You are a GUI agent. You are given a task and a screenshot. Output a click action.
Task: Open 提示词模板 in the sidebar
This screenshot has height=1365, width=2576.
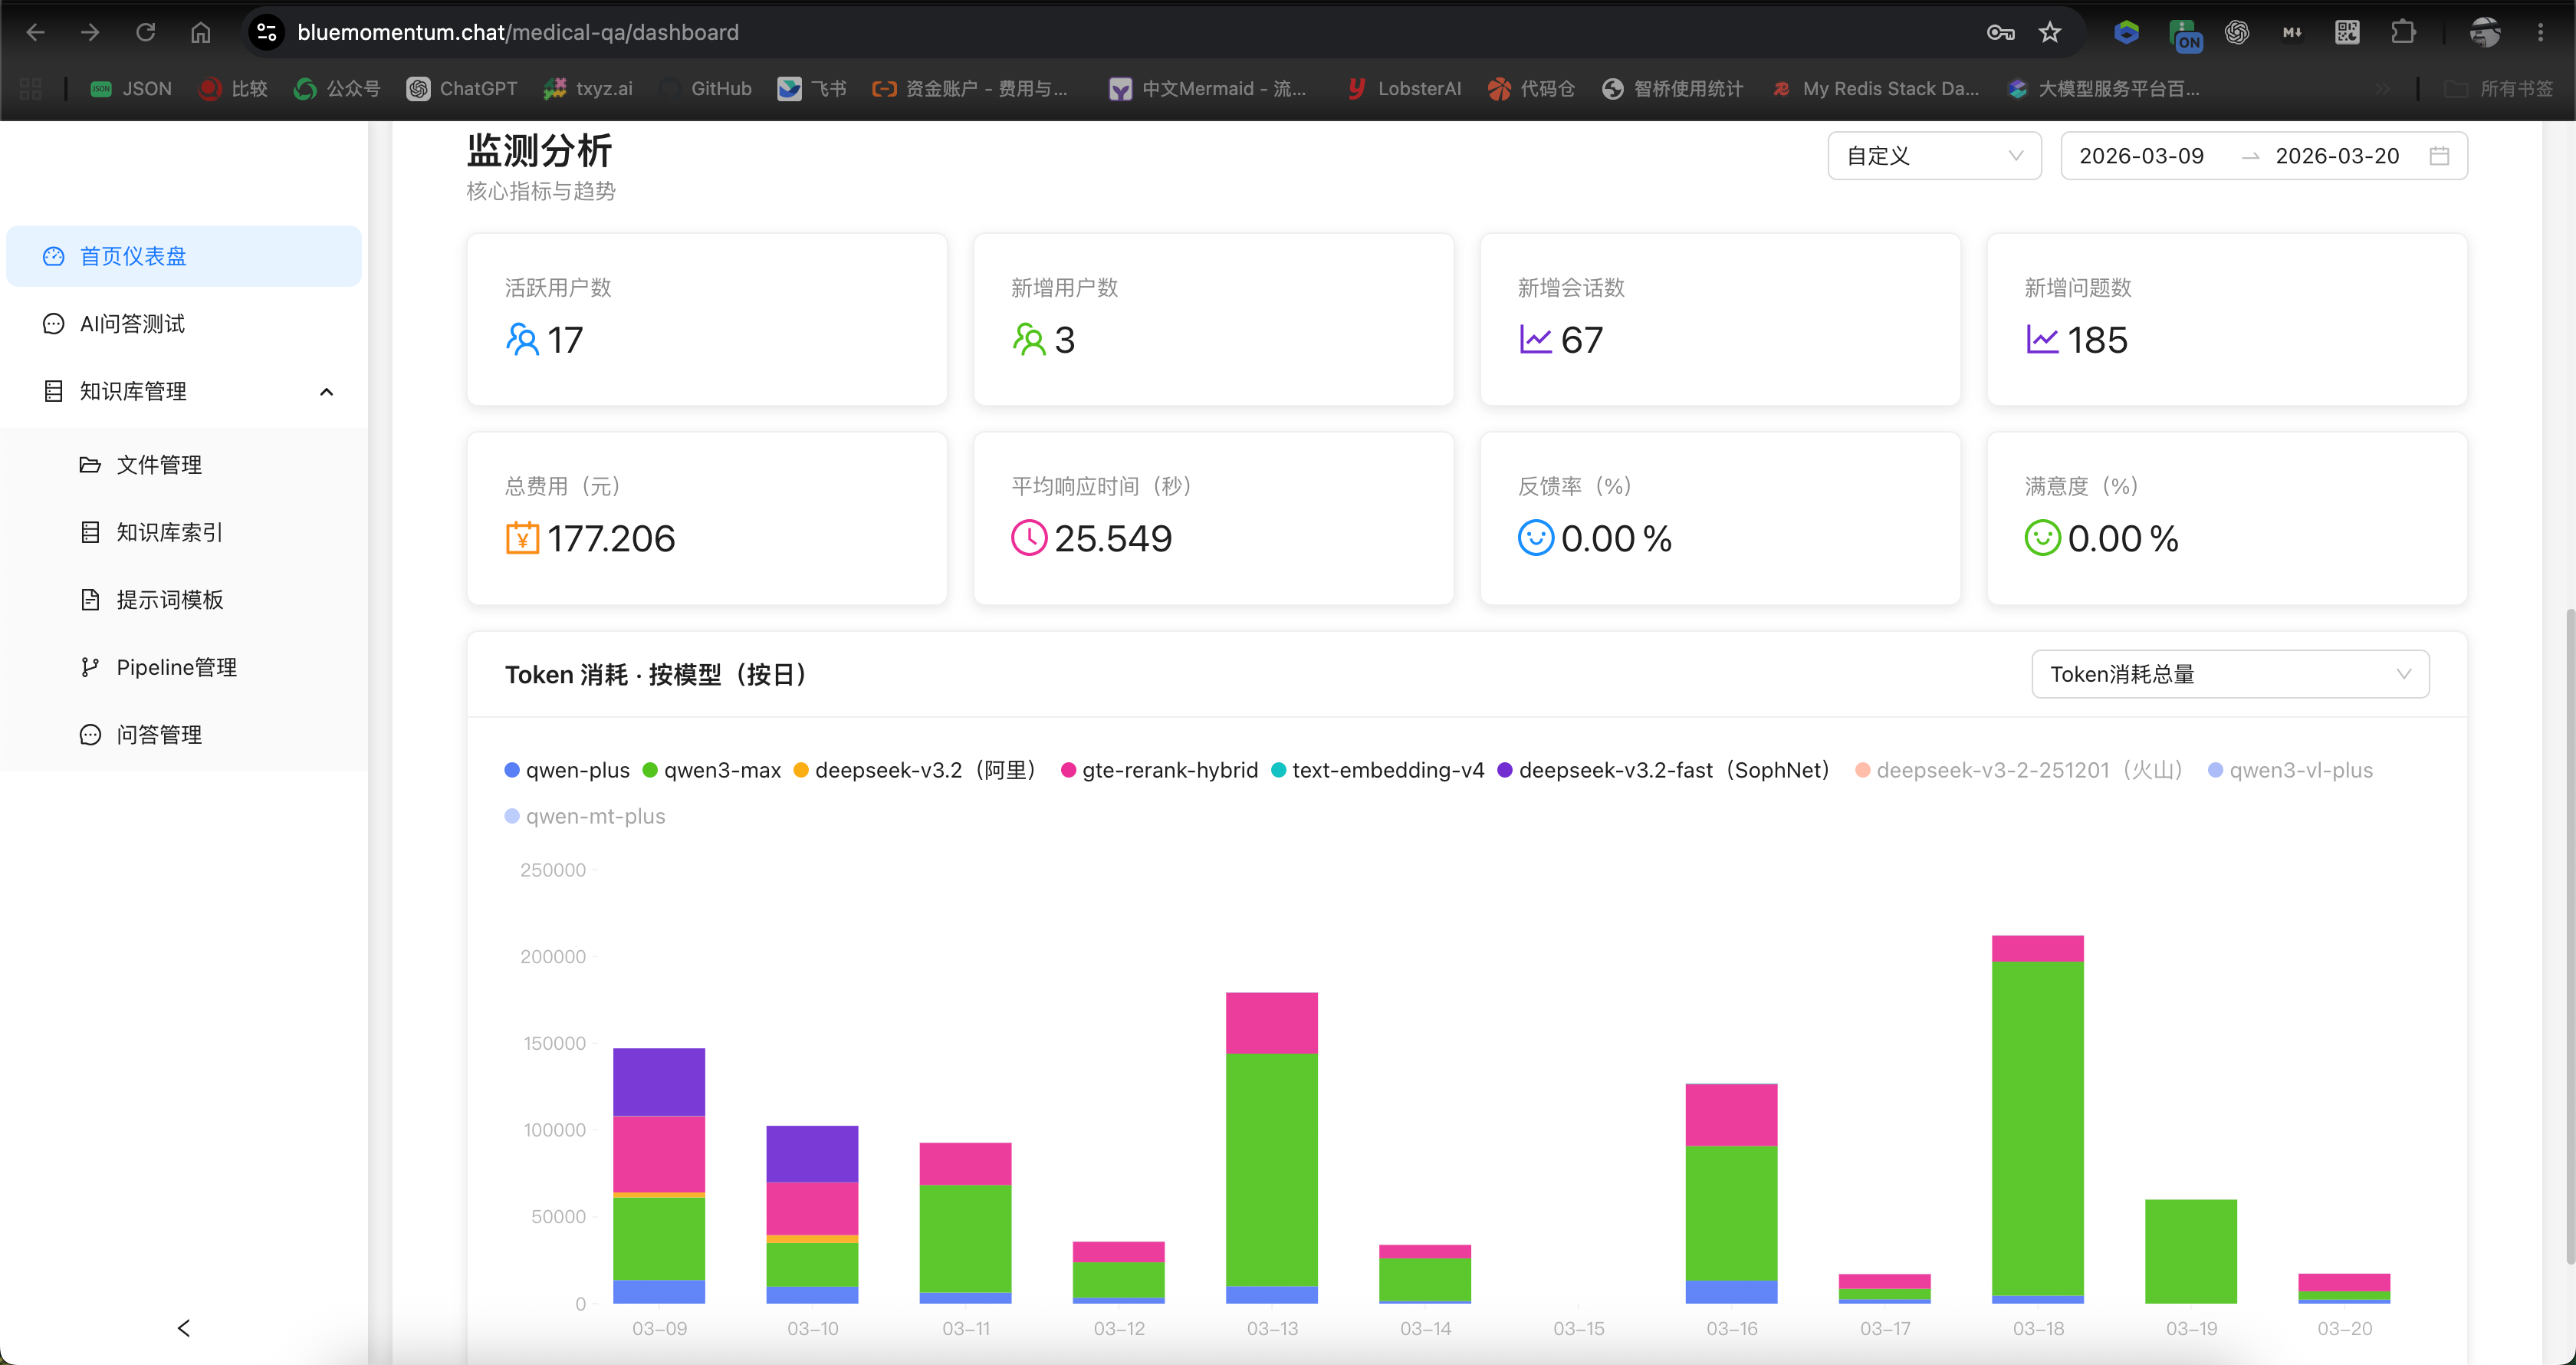coord(183,599)
